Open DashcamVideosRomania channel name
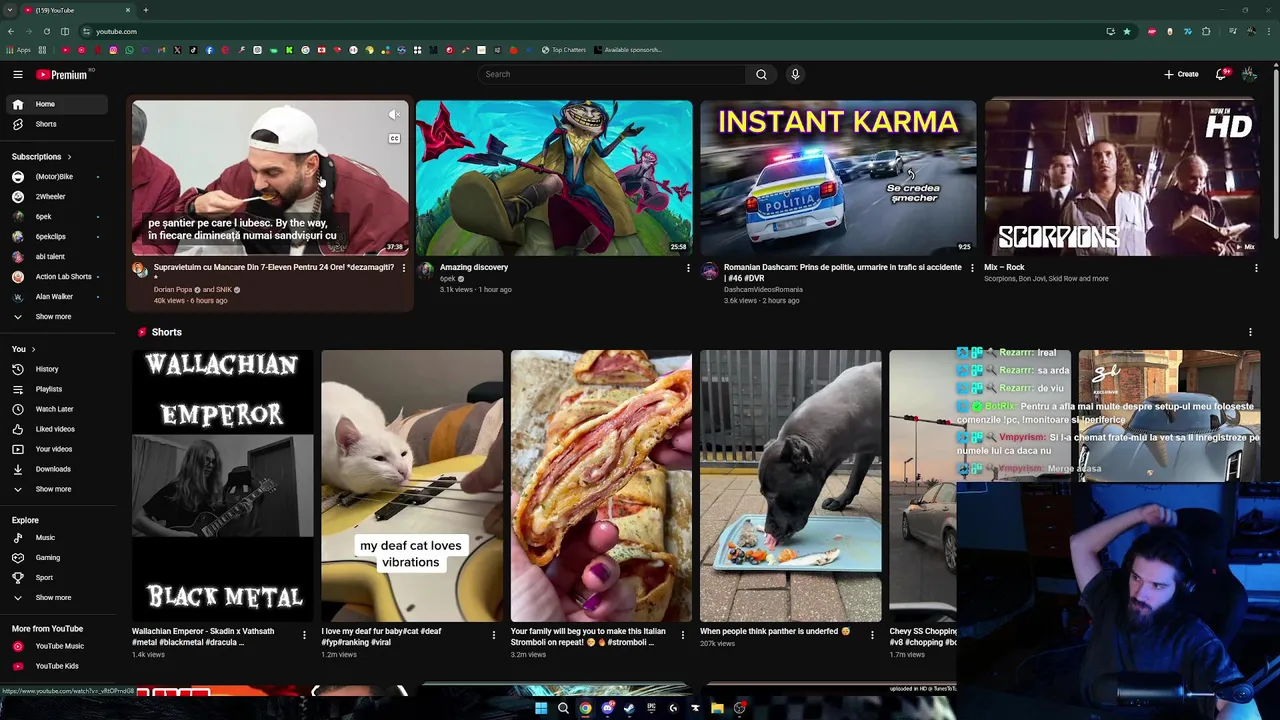Image resolution: width=1280 pixels, height=720 pixels. coord(763,290)
